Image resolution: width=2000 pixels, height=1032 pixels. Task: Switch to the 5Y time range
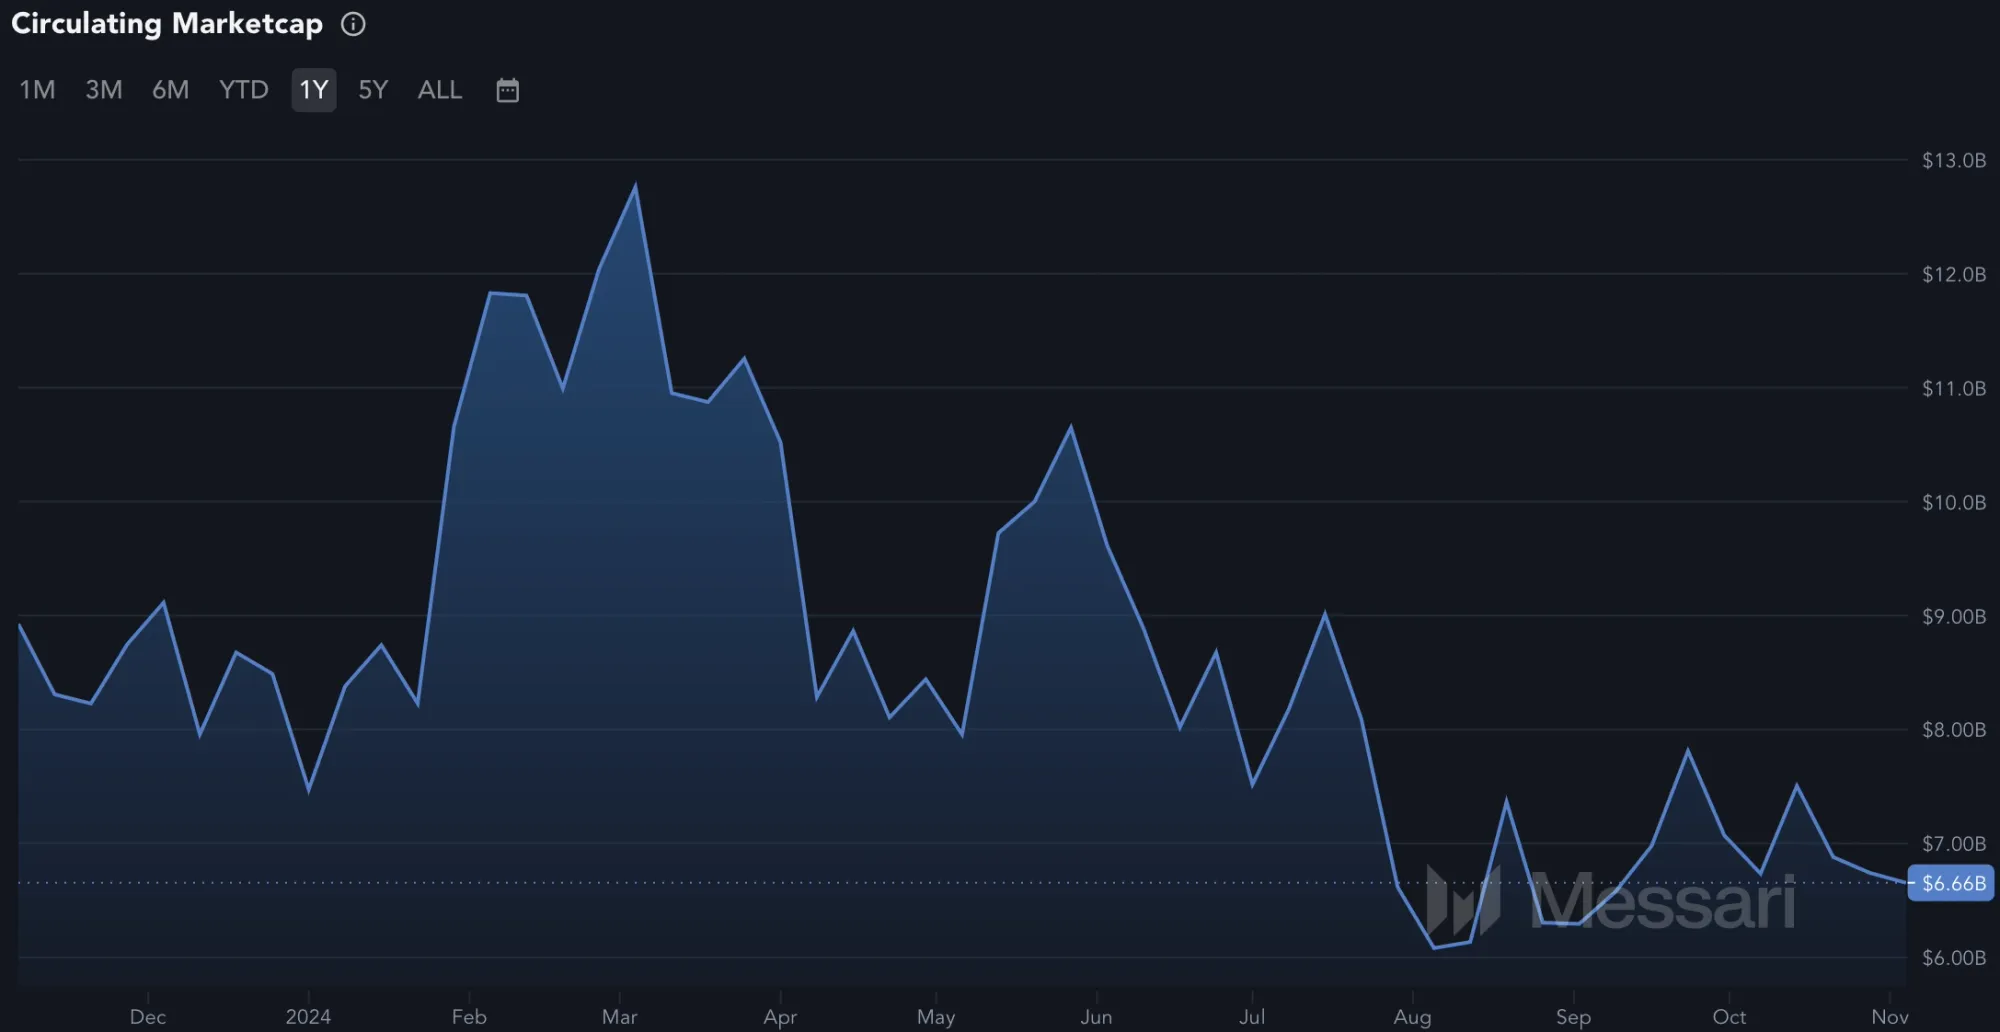373,90
